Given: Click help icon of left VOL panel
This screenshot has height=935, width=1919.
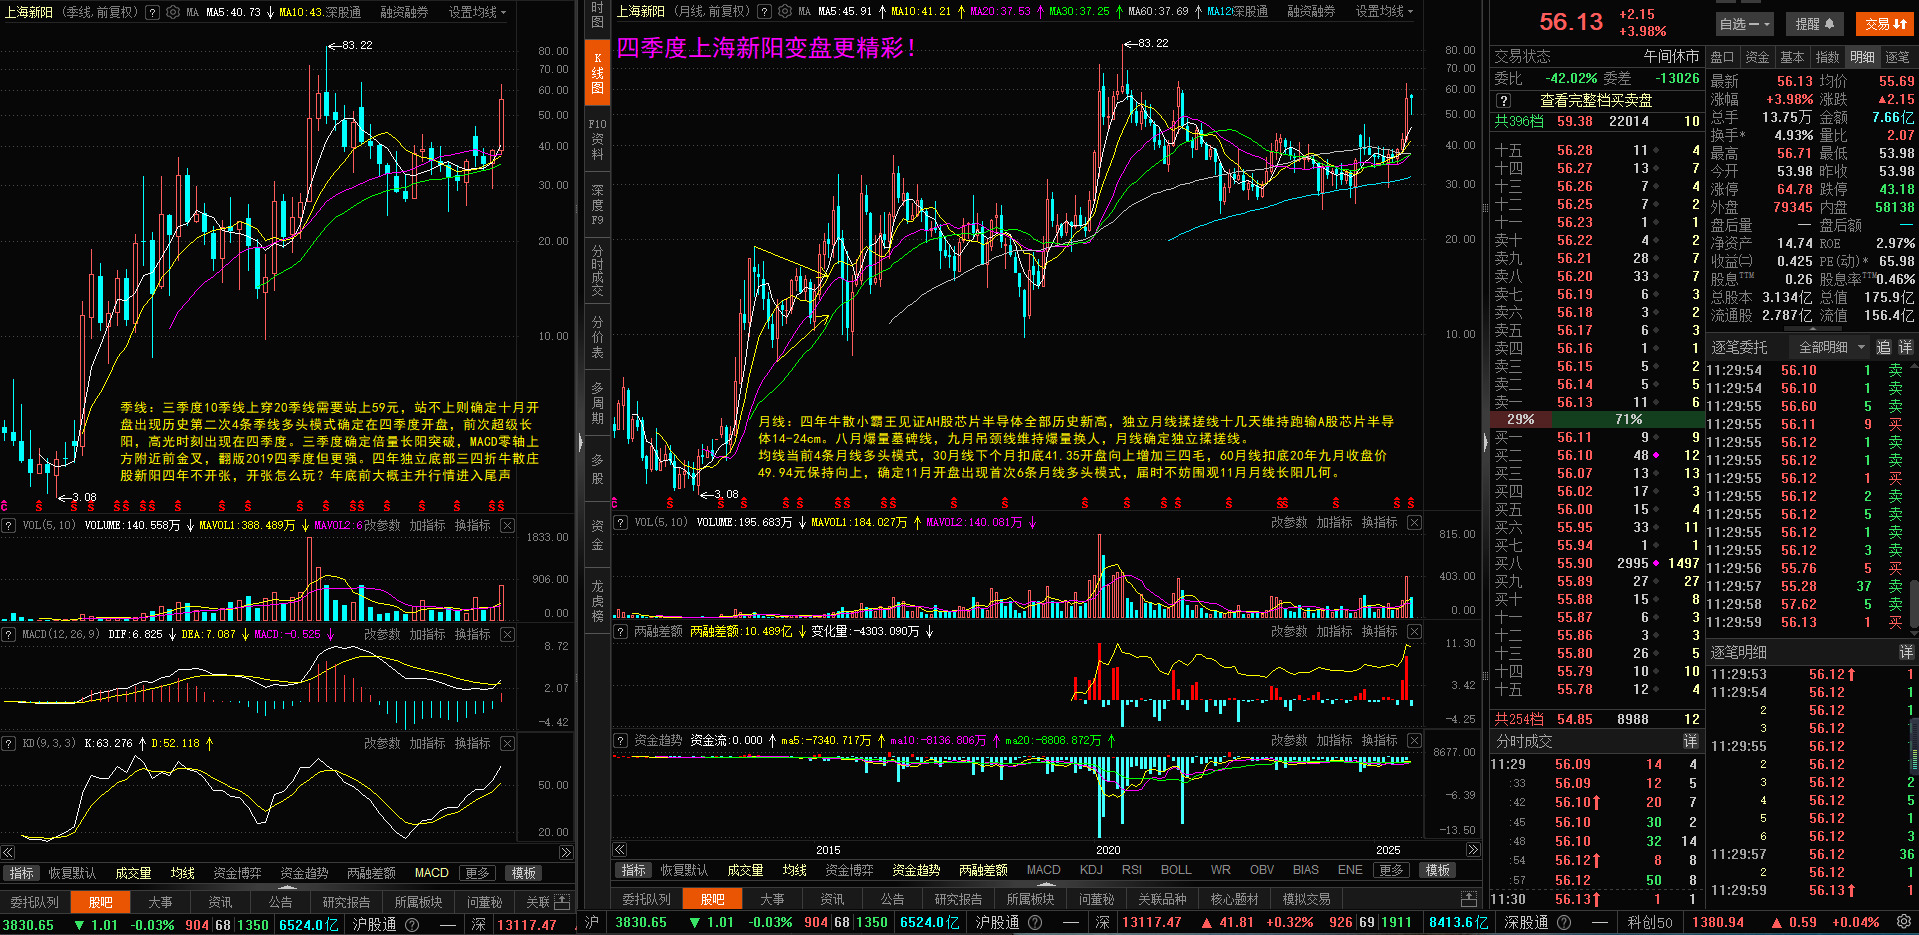Looking at the screenshot, I should (8, 525).
